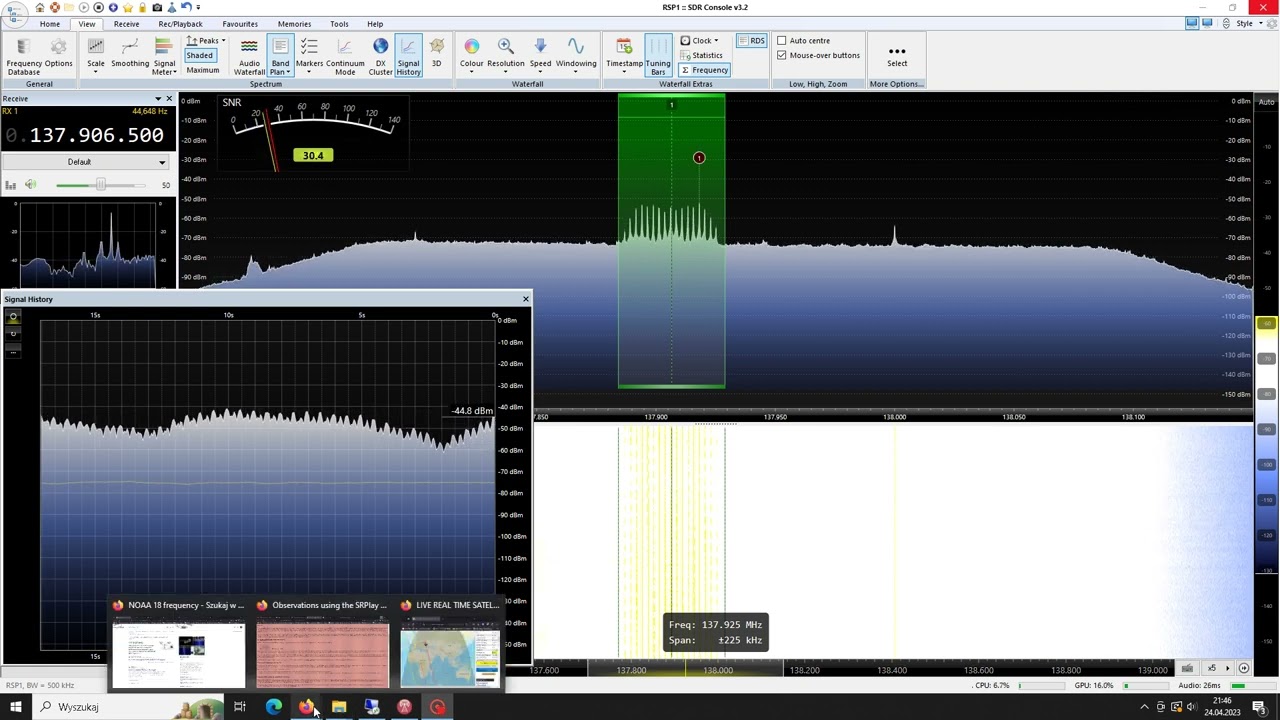This screenshot has width=1280, height=720.
Task: Select the Shaded spectrum style
Action: 199,55
